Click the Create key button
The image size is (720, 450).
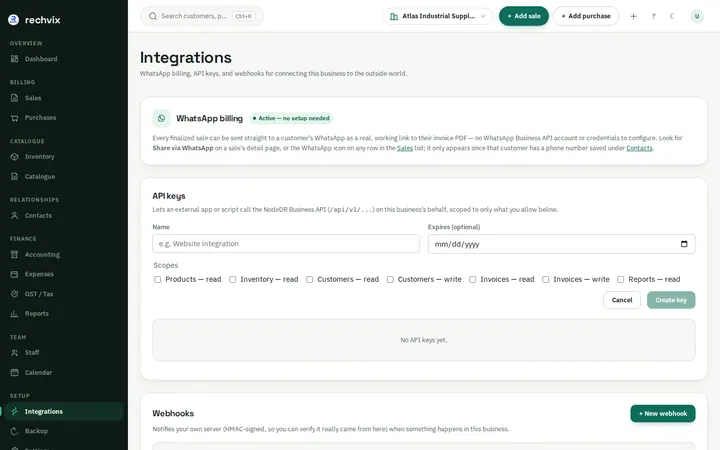click(671, 300)
